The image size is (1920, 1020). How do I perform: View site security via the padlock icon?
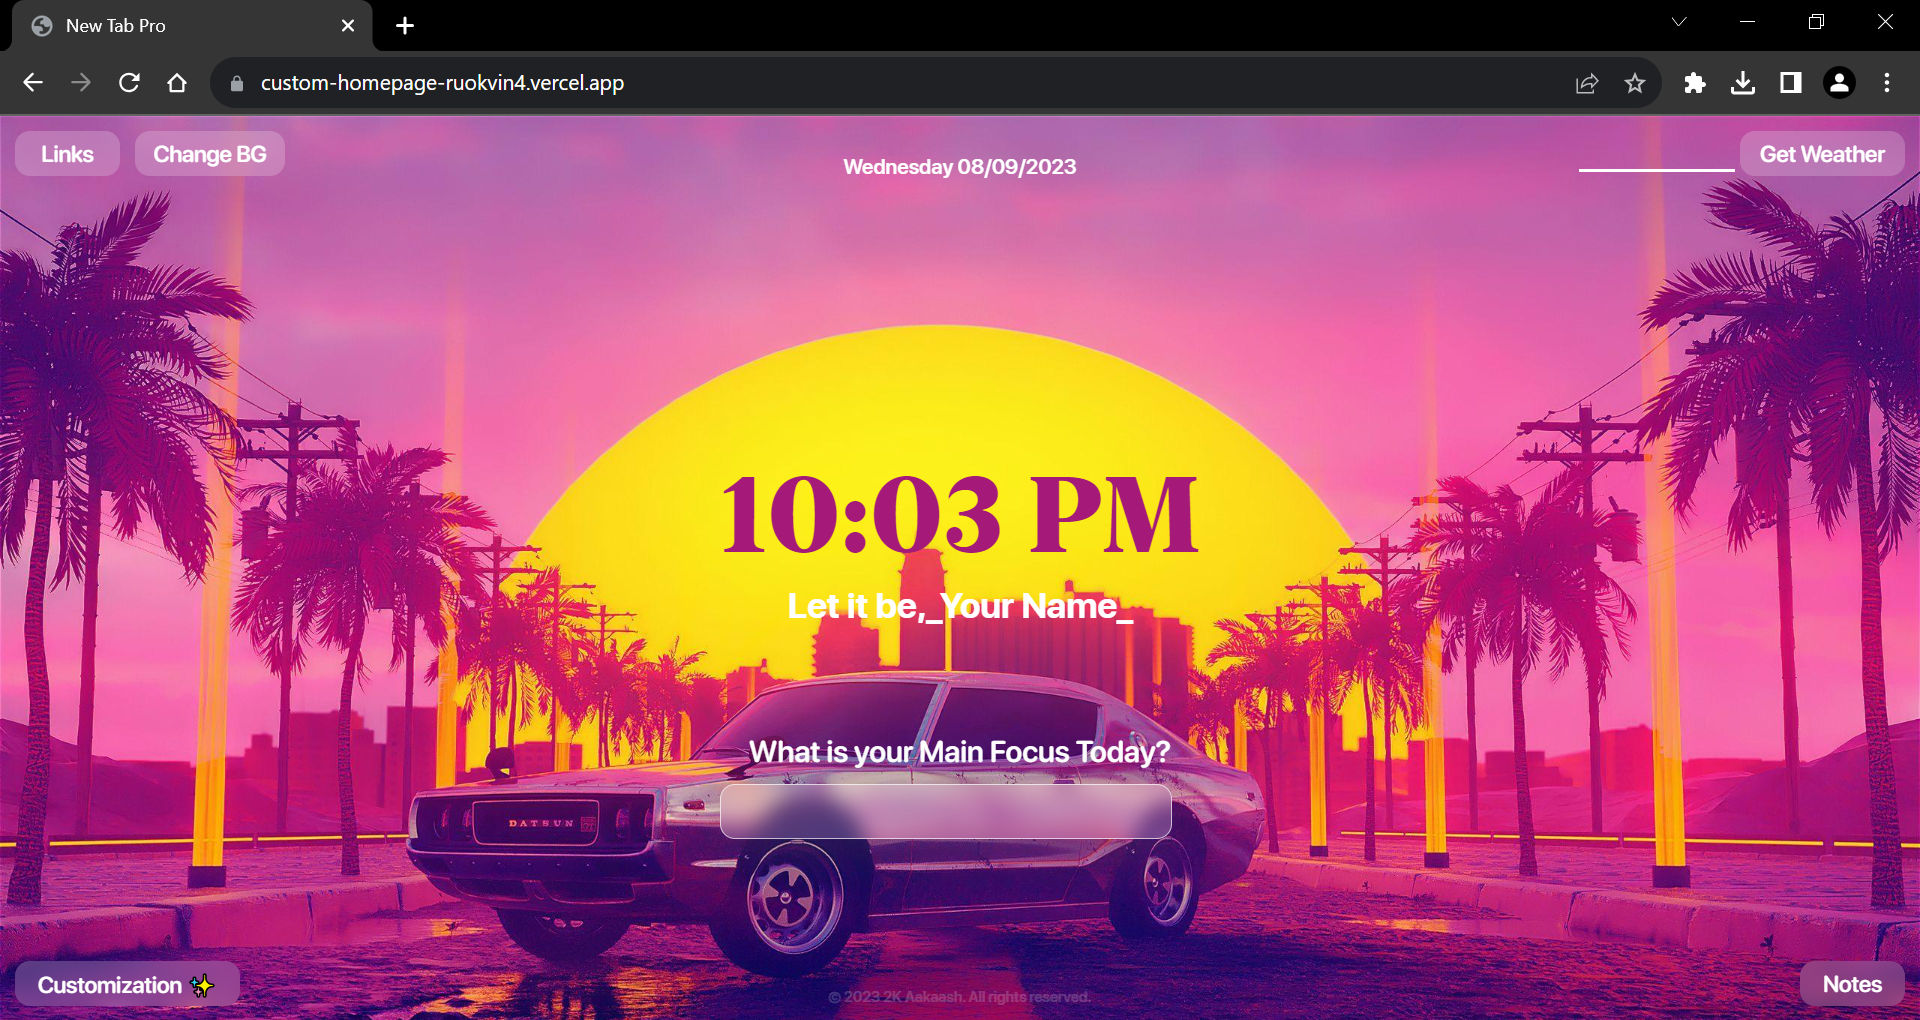pos(236,83)
